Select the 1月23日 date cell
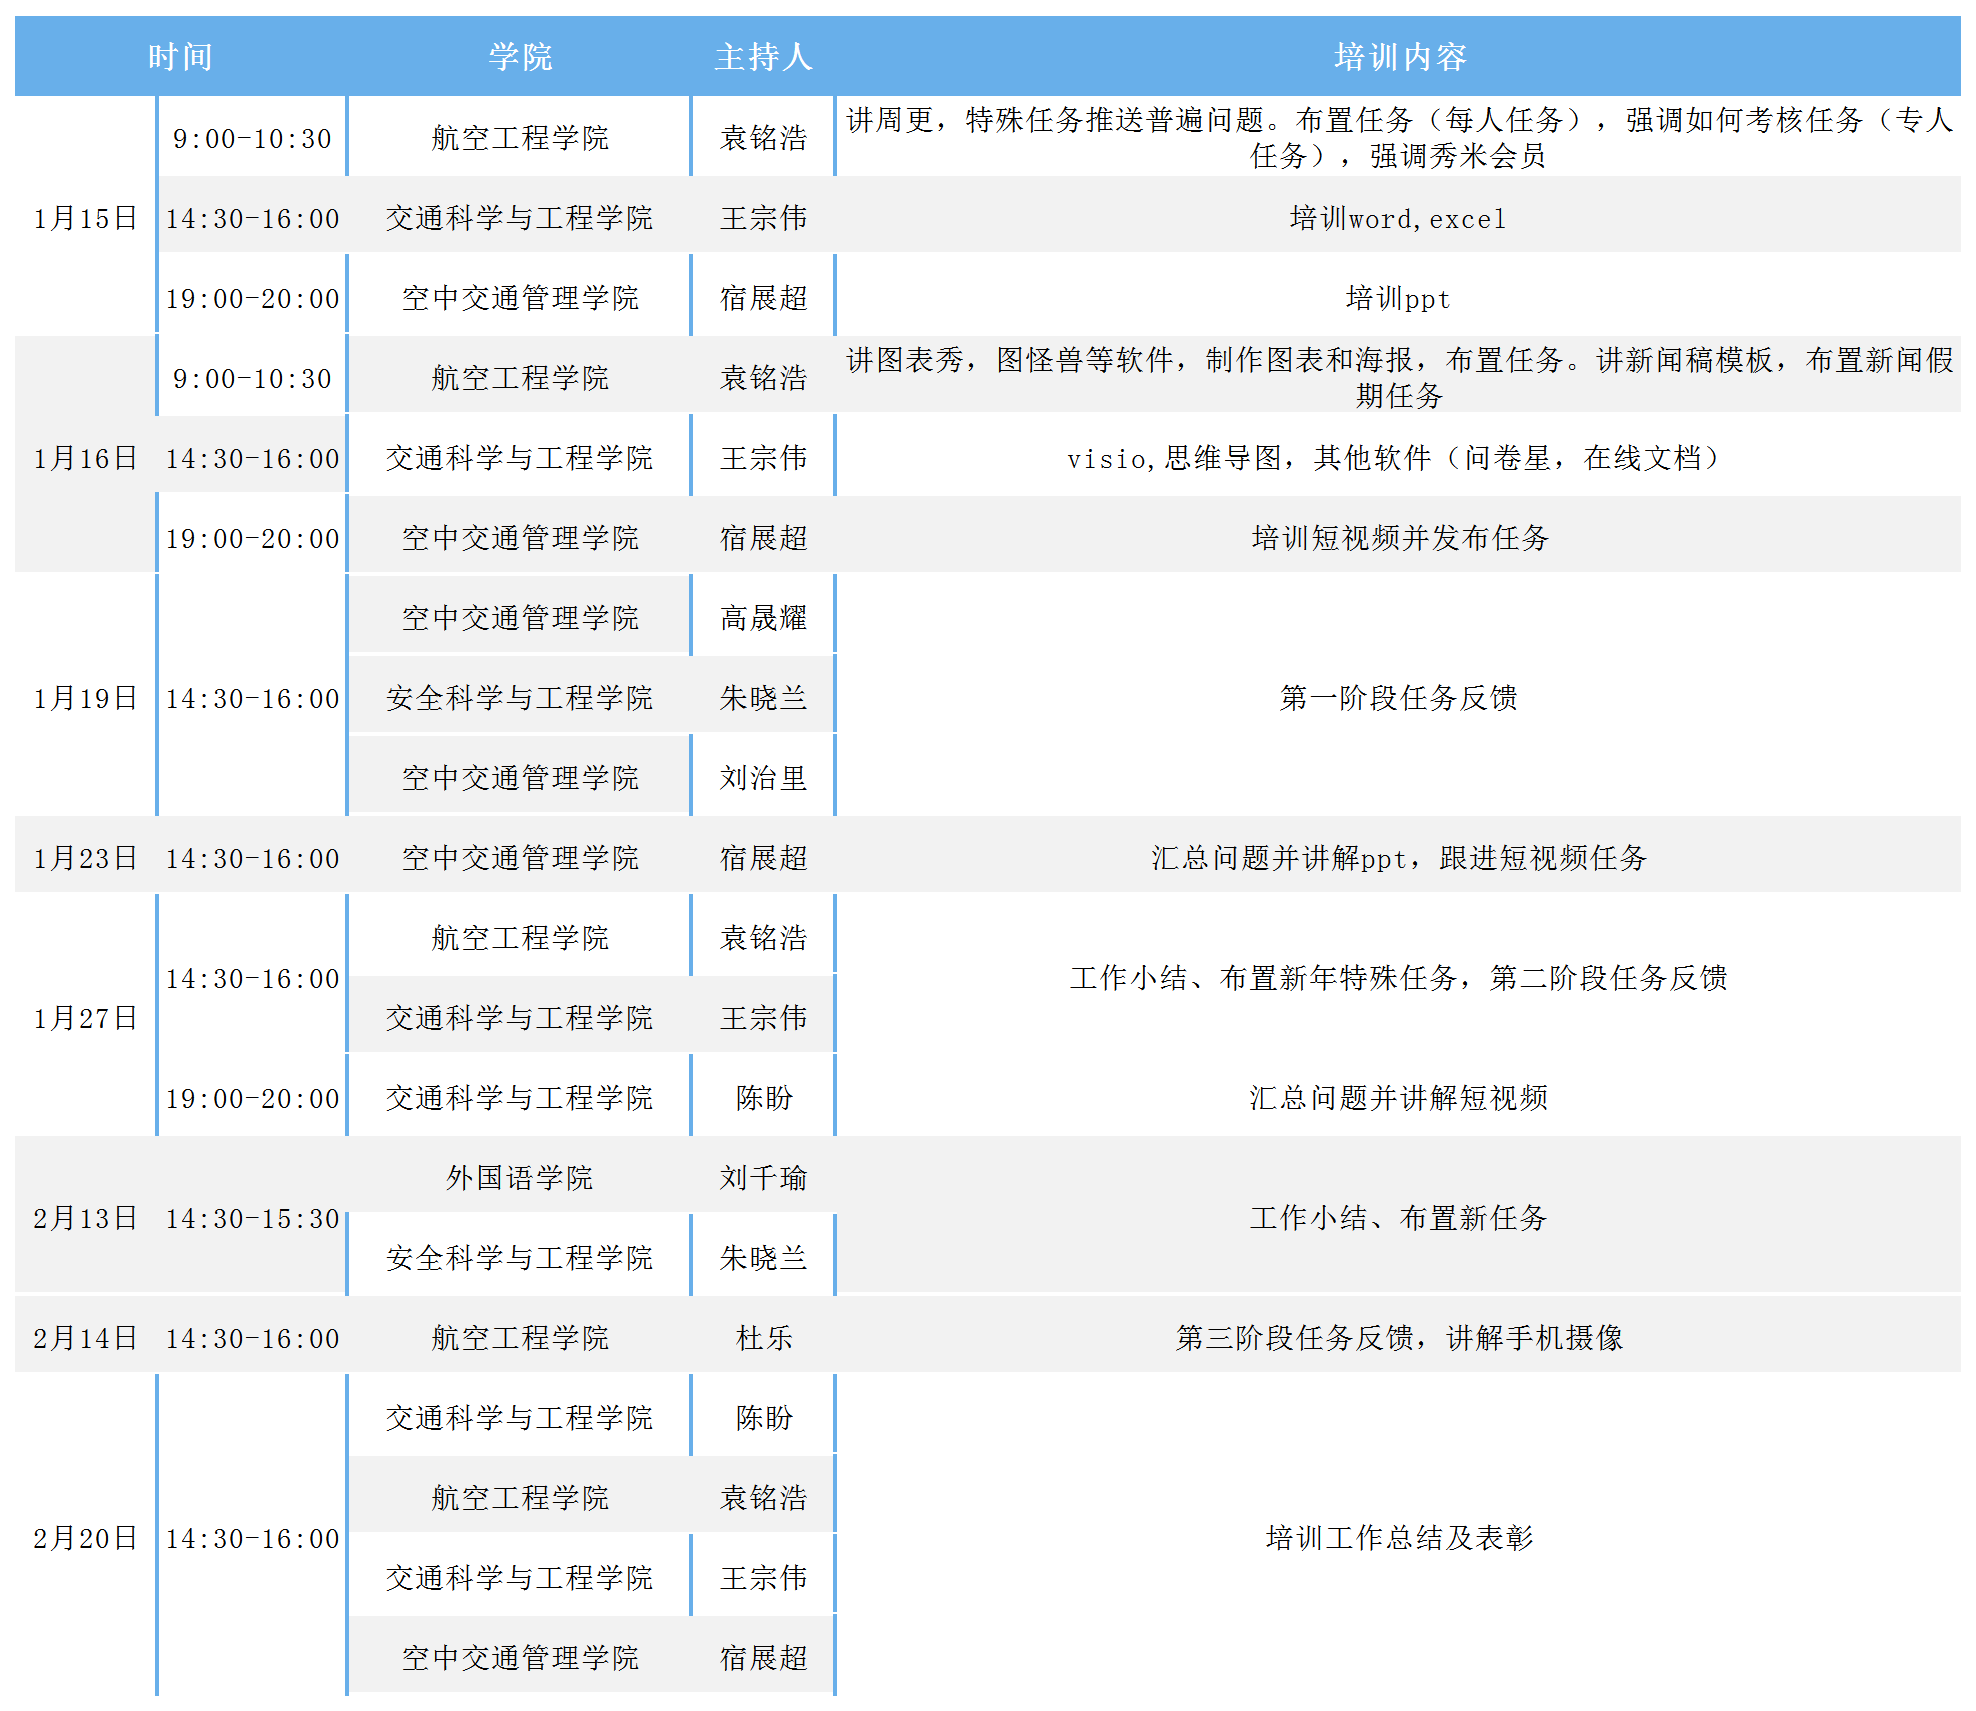 [85, 858]
